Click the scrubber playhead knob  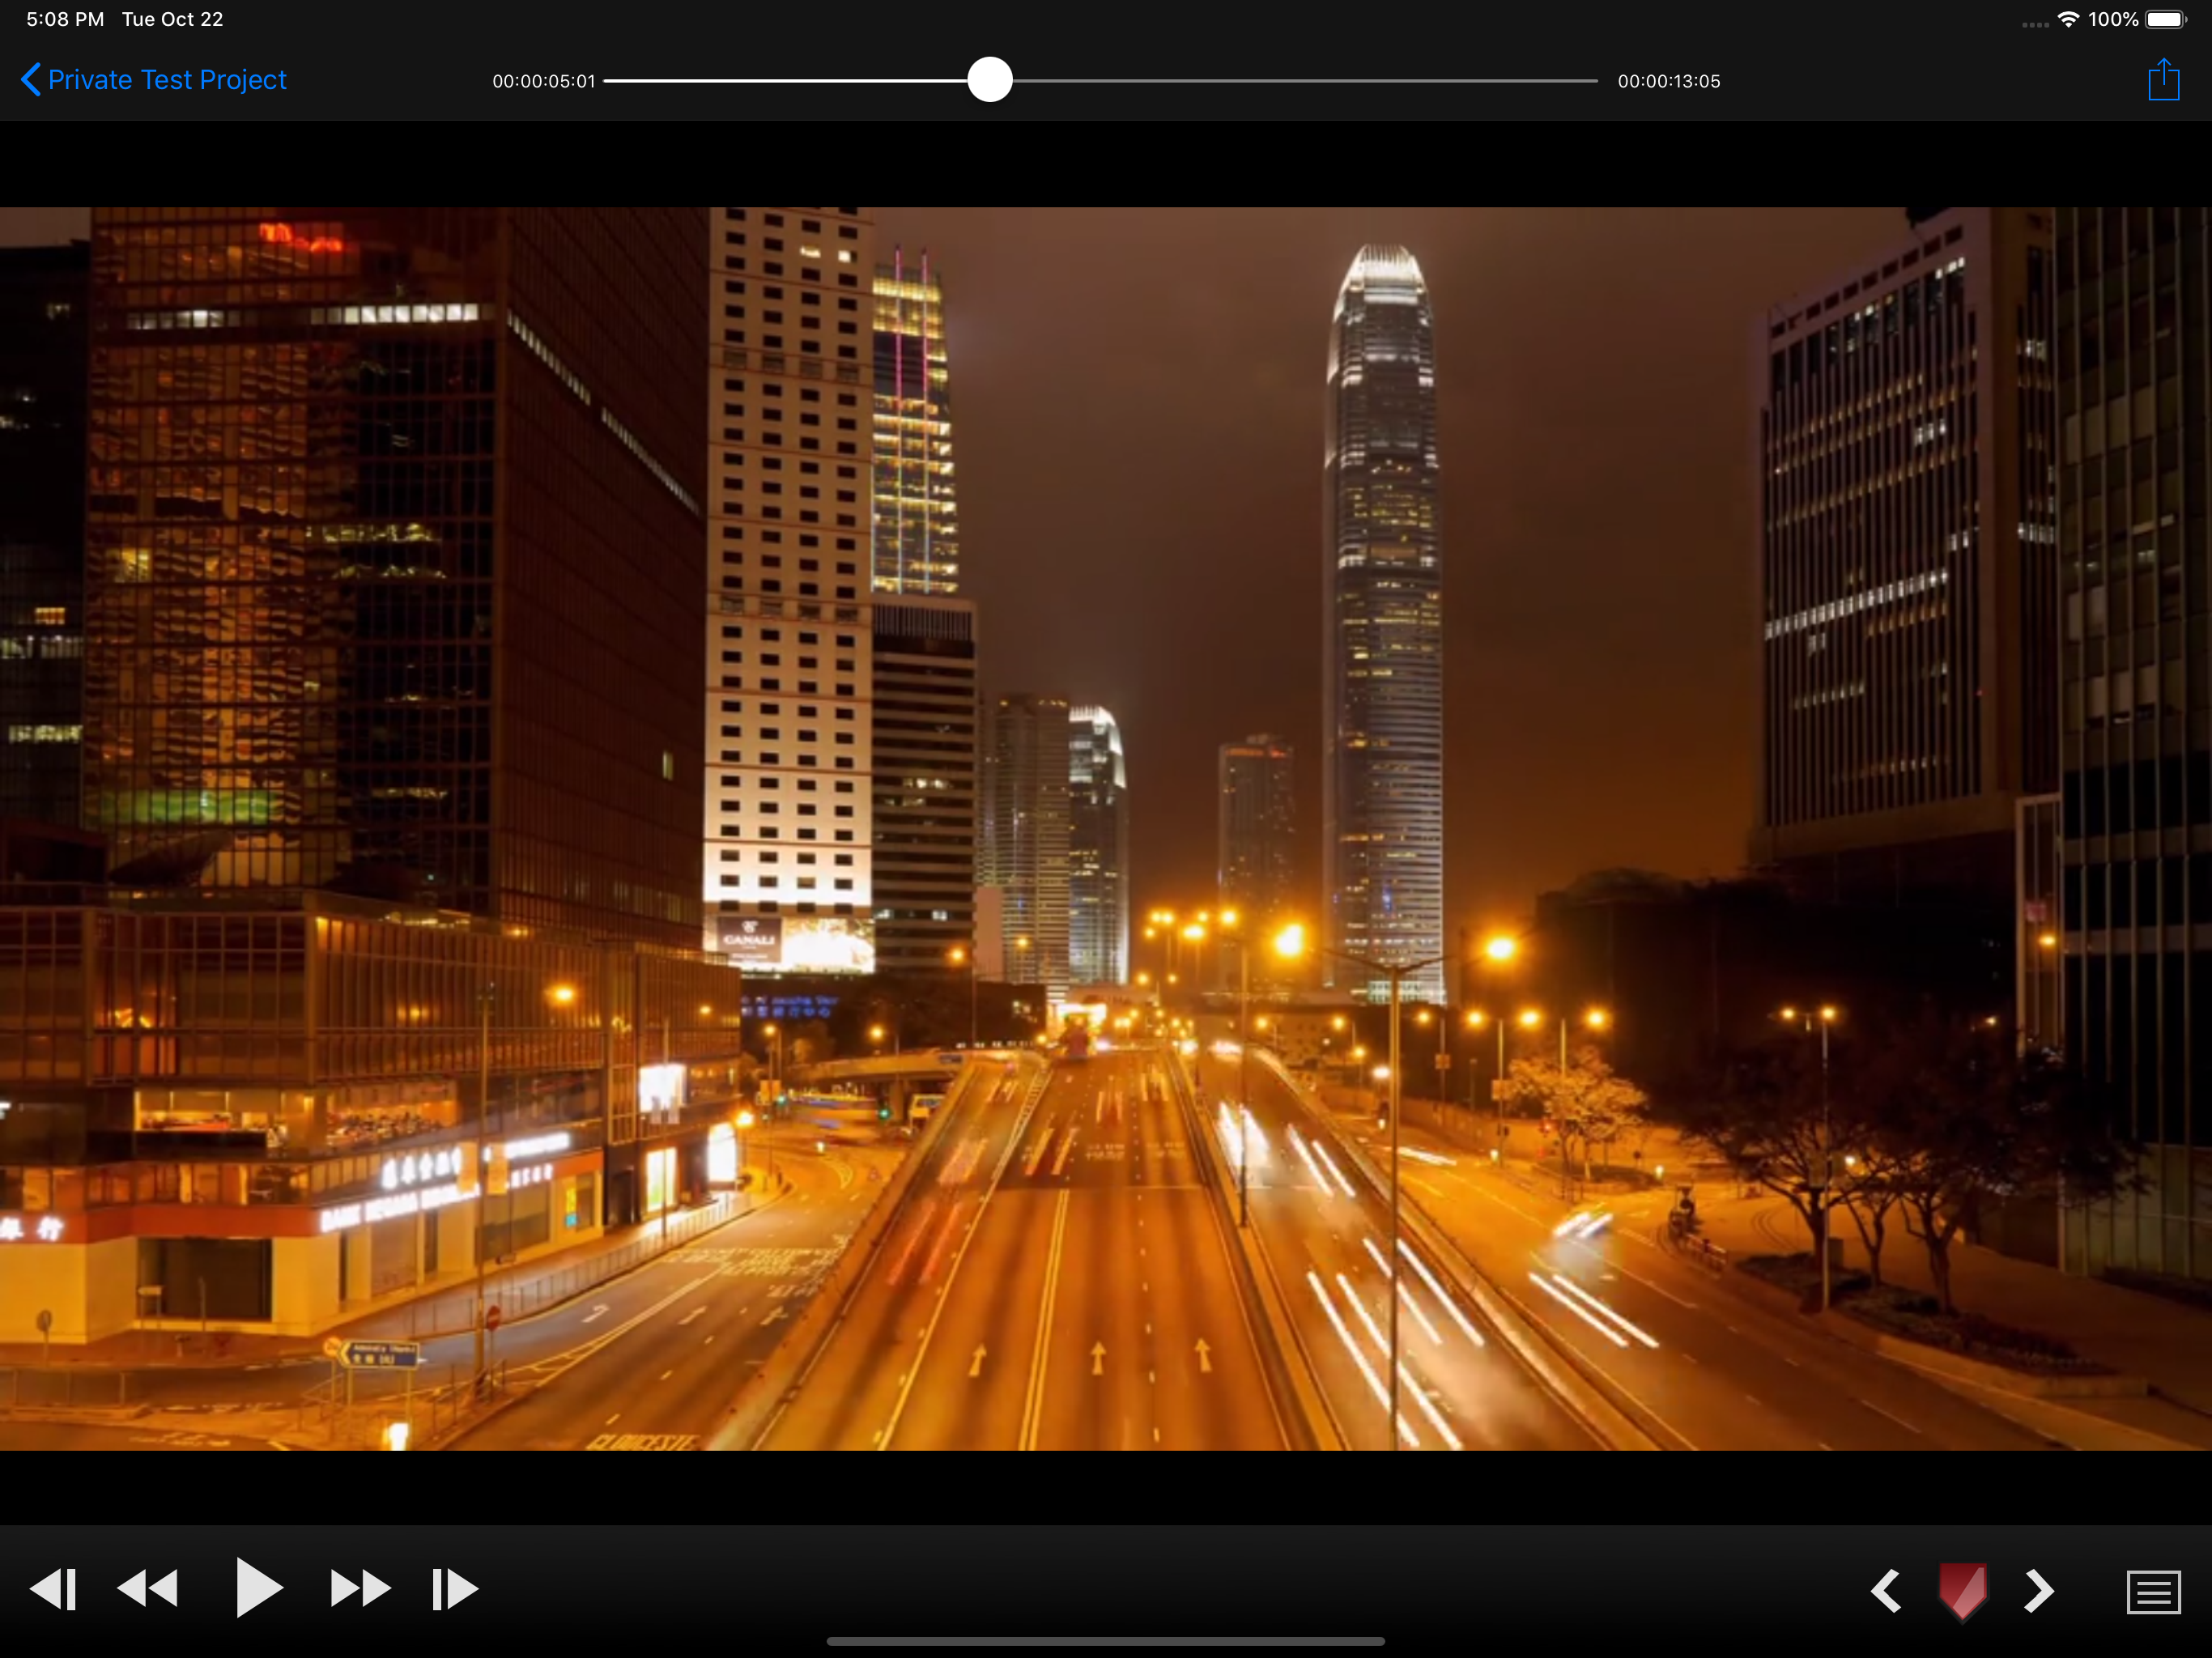pyautogui.click(x=990, y=80)
